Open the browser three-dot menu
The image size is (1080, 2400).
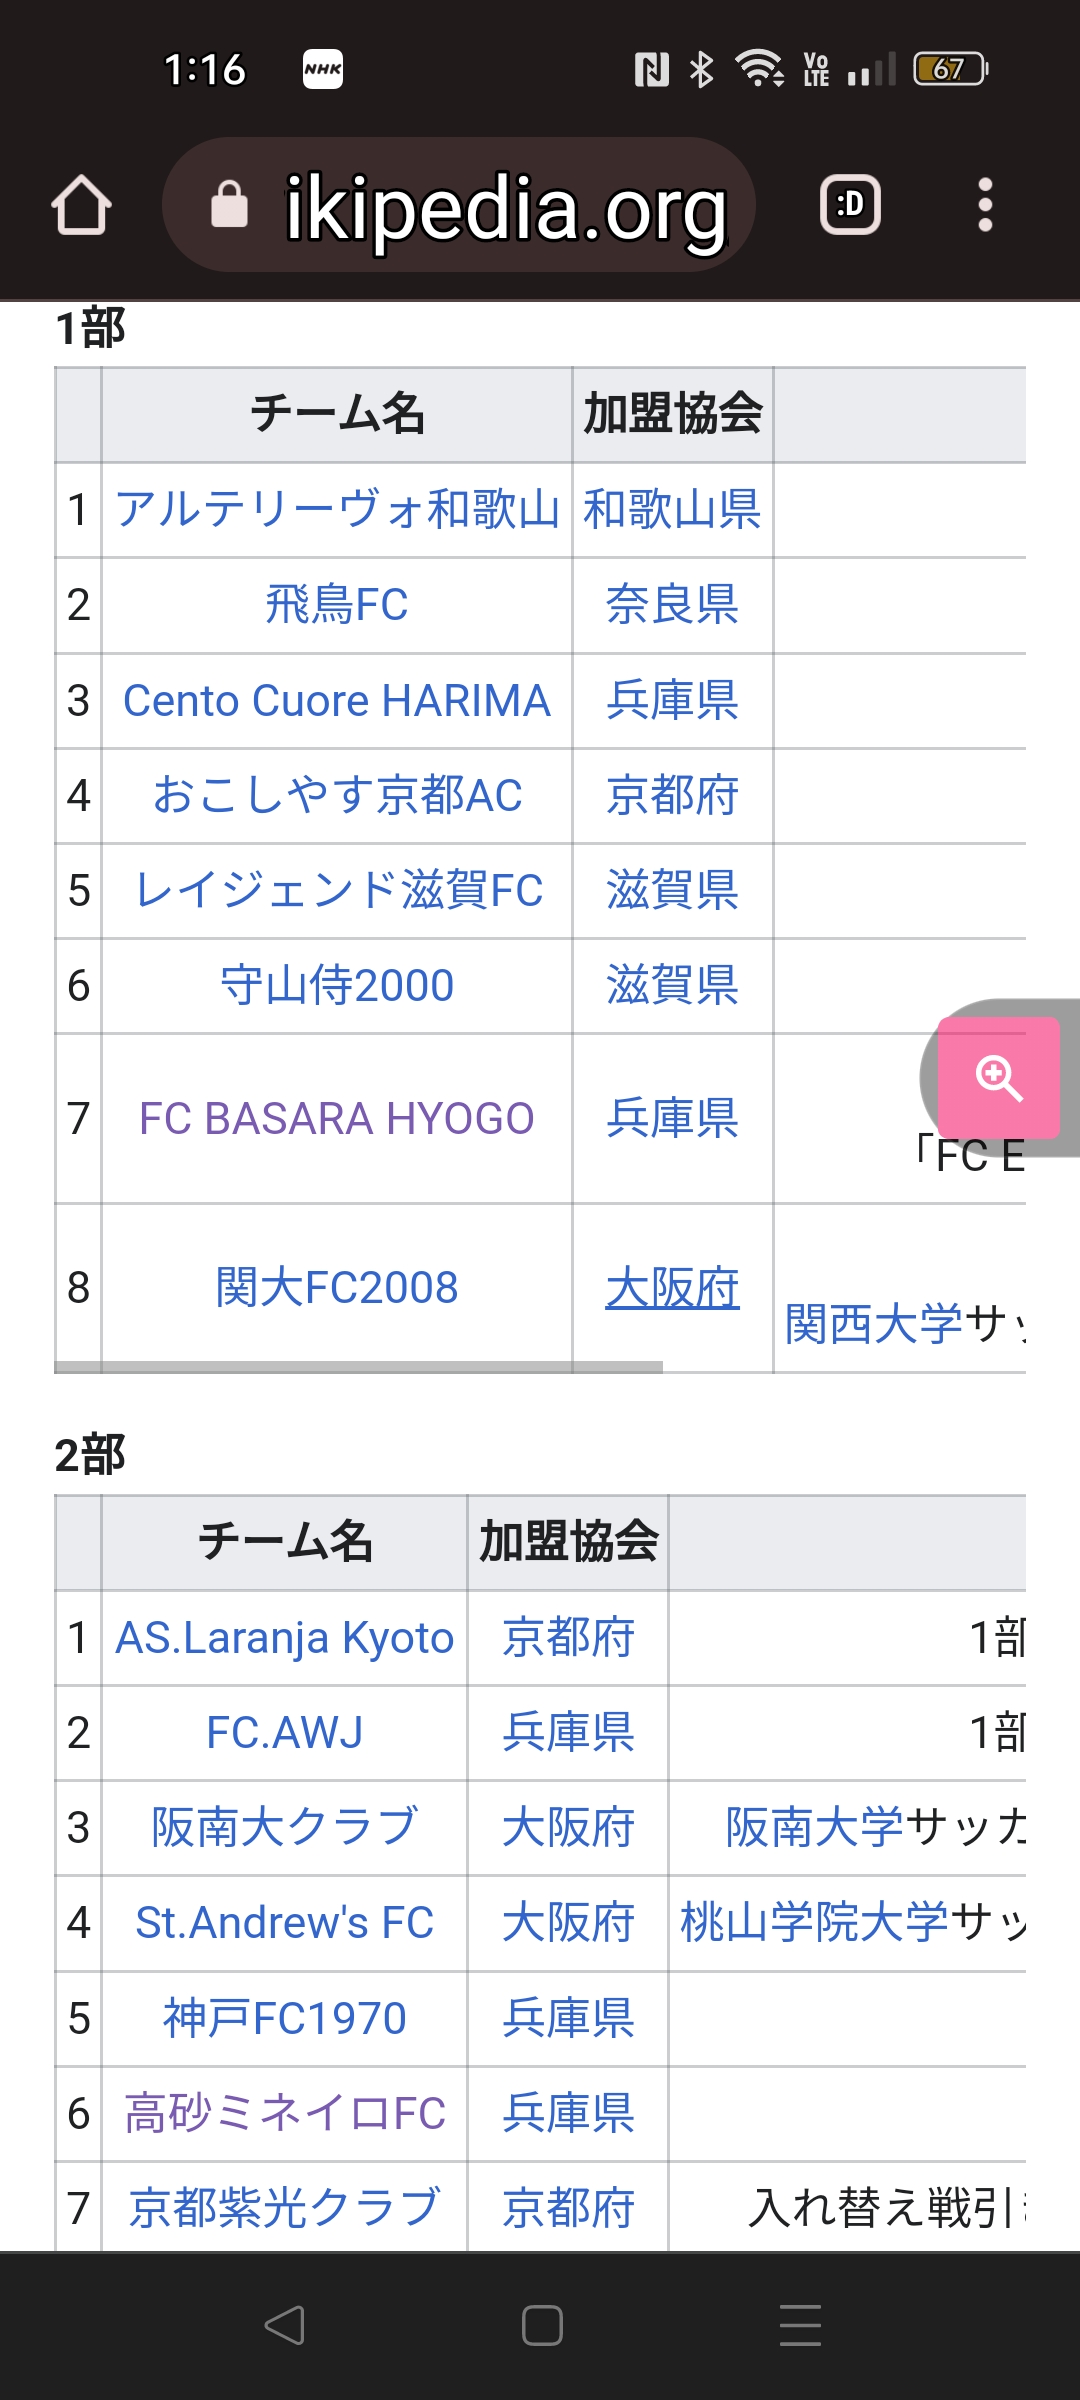[985, 205]
